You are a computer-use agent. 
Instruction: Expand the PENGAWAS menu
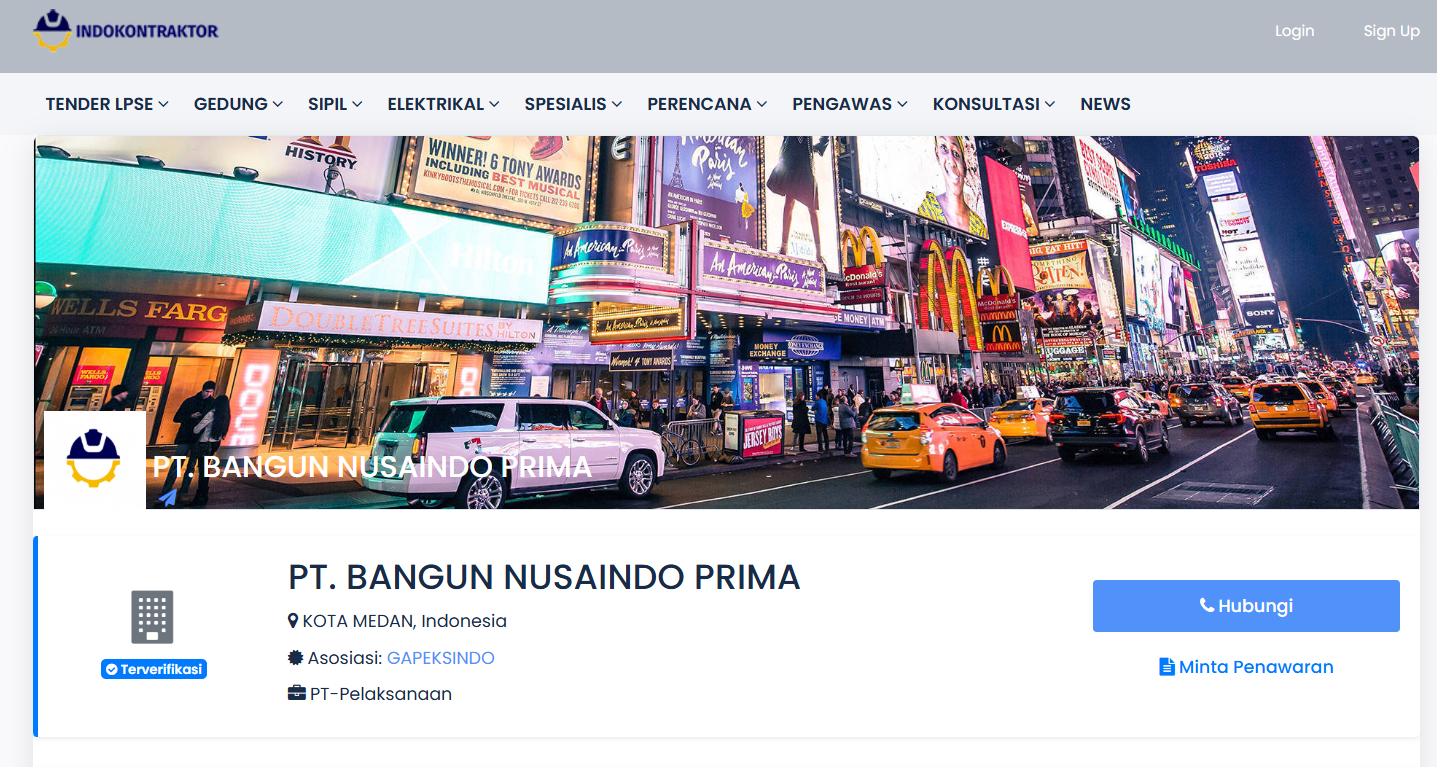tap(850, 104)
